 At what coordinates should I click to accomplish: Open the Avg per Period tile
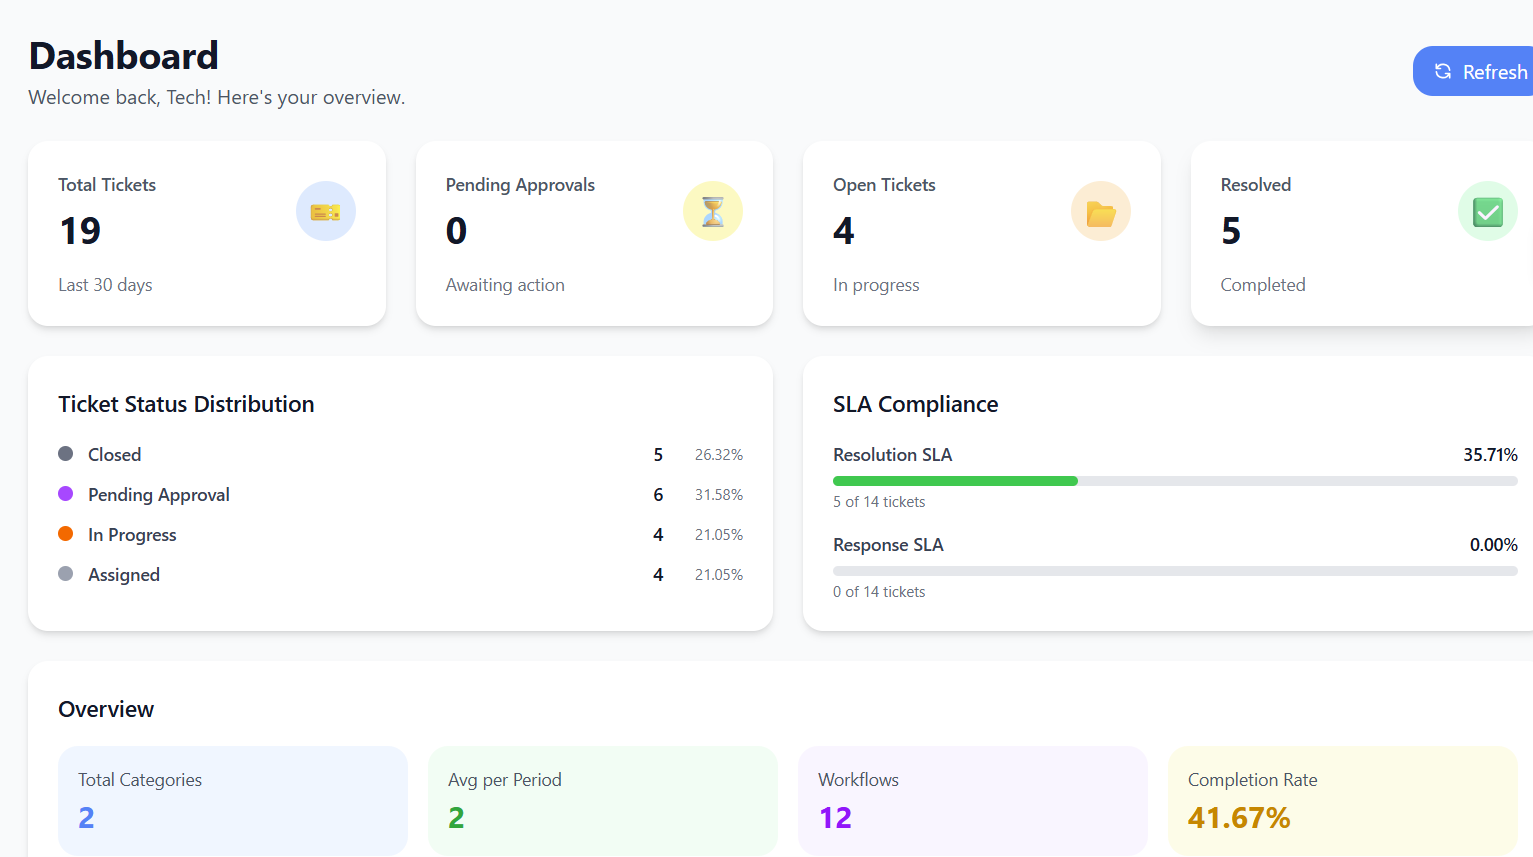click(x=602, y=800)
